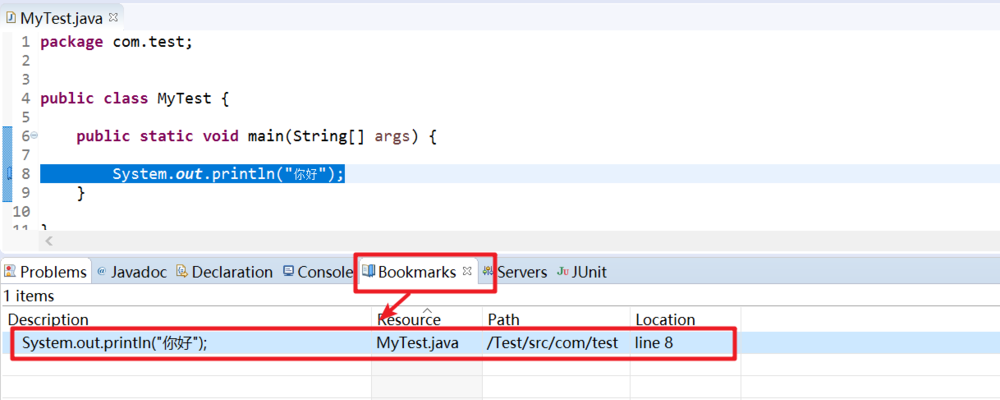This screenshot has height=400, width=1000.
Task: Switch to the Javadoc tab
Action: 132,272
